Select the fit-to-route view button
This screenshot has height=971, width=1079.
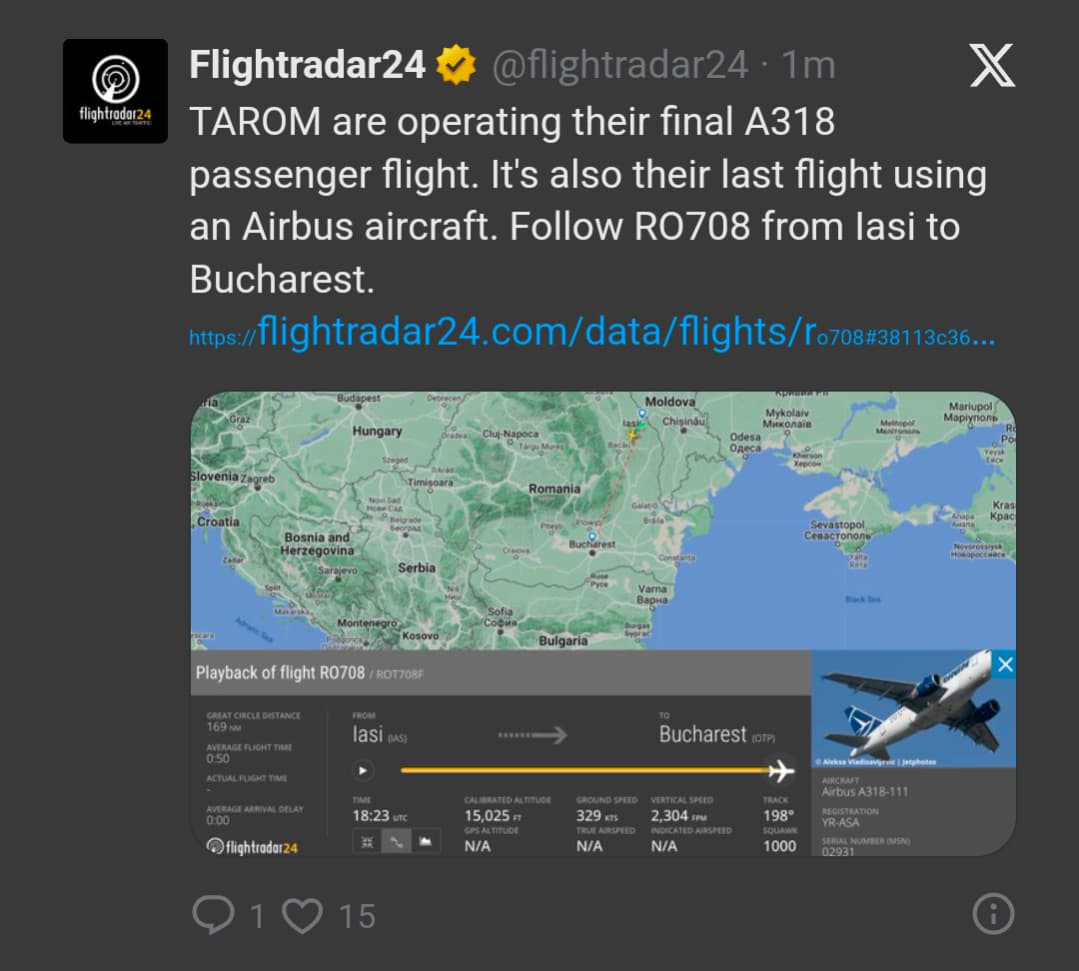click(366, 842)
